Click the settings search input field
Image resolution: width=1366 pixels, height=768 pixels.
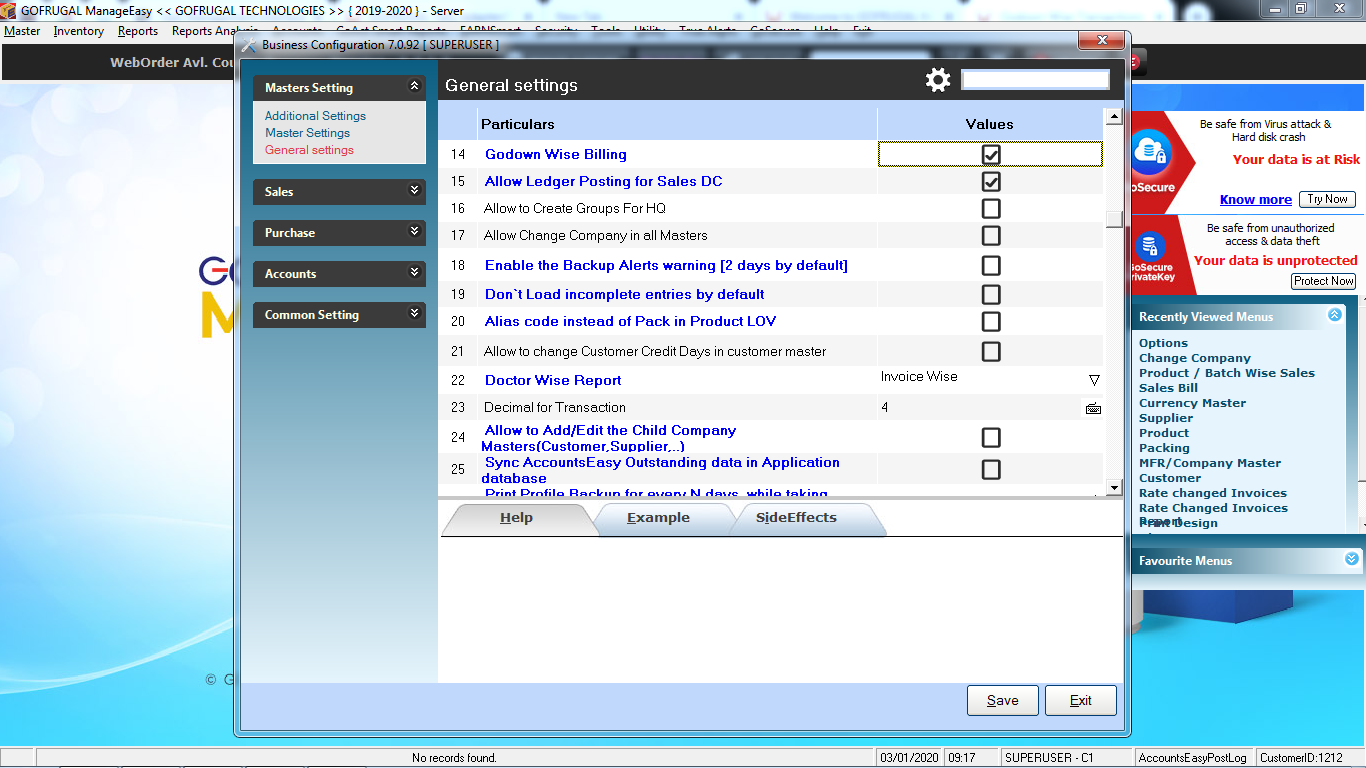(x=1035, y=80)
